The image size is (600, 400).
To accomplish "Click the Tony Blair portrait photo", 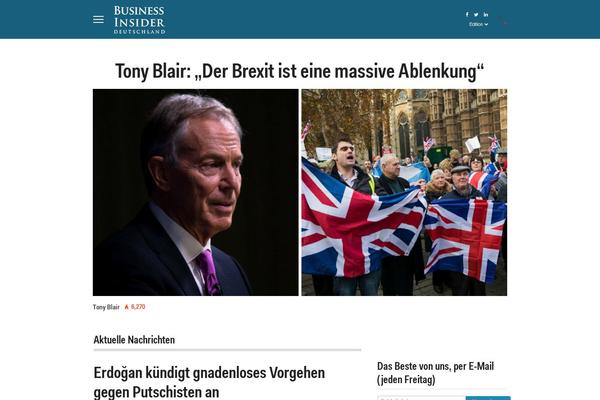I will [x=196, y=192].
